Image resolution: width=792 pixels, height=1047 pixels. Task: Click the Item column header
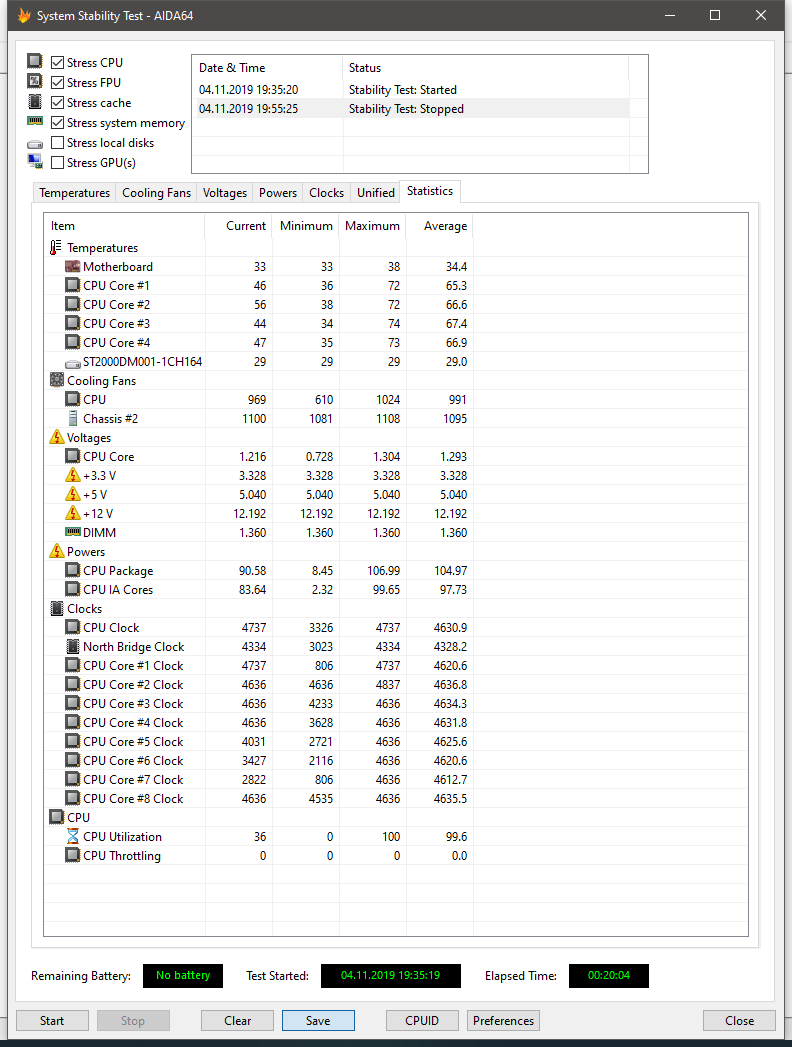point(124,226)
